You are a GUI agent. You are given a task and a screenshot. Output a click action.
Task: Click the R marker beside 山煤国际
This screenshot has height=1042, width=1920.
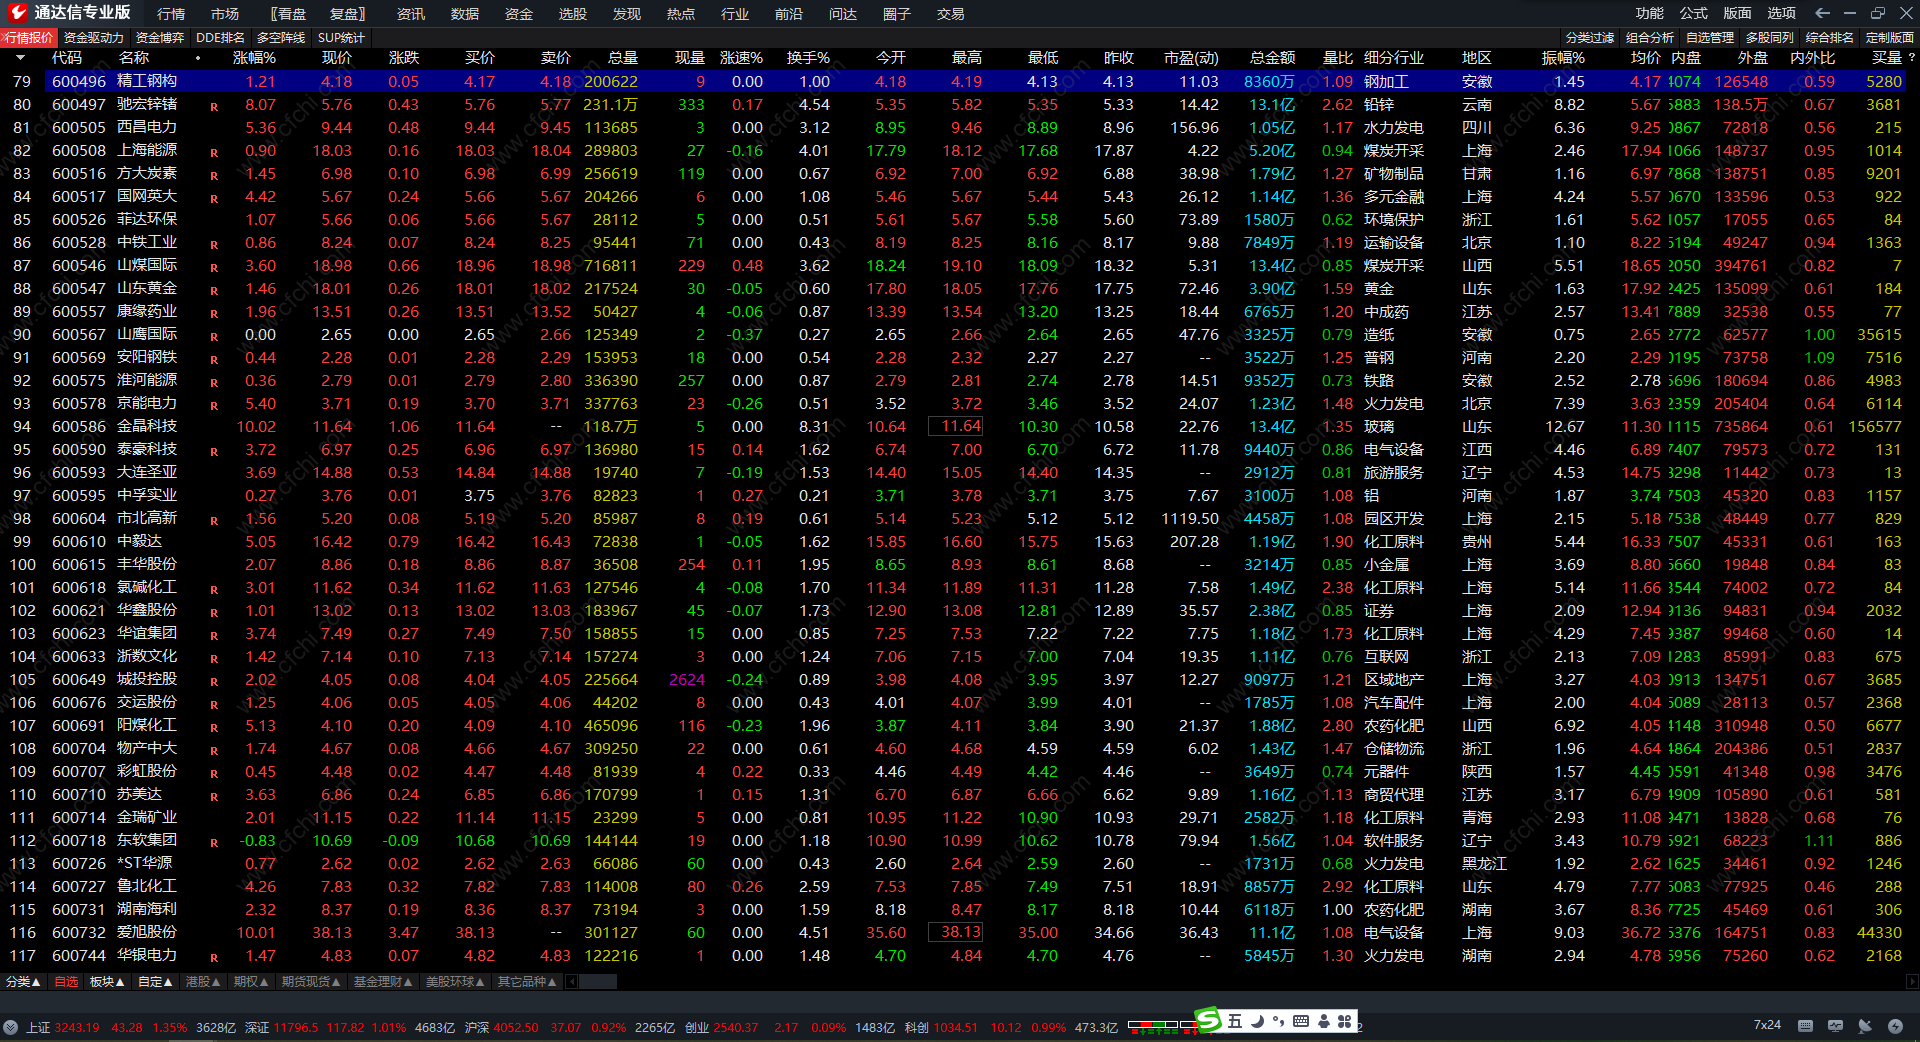click(x=214, y=267)
